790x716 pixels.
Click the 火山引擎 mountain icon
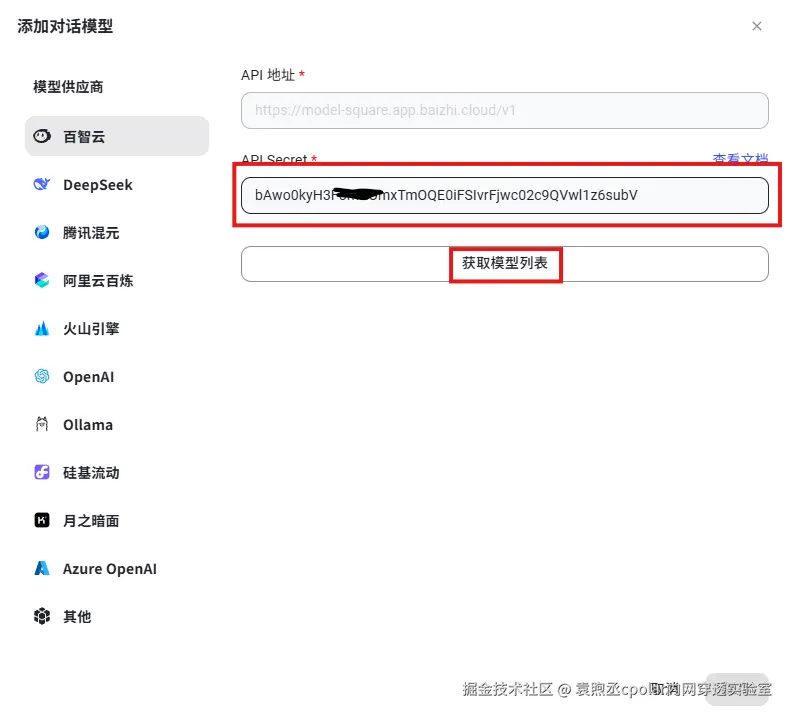(42, 329)
